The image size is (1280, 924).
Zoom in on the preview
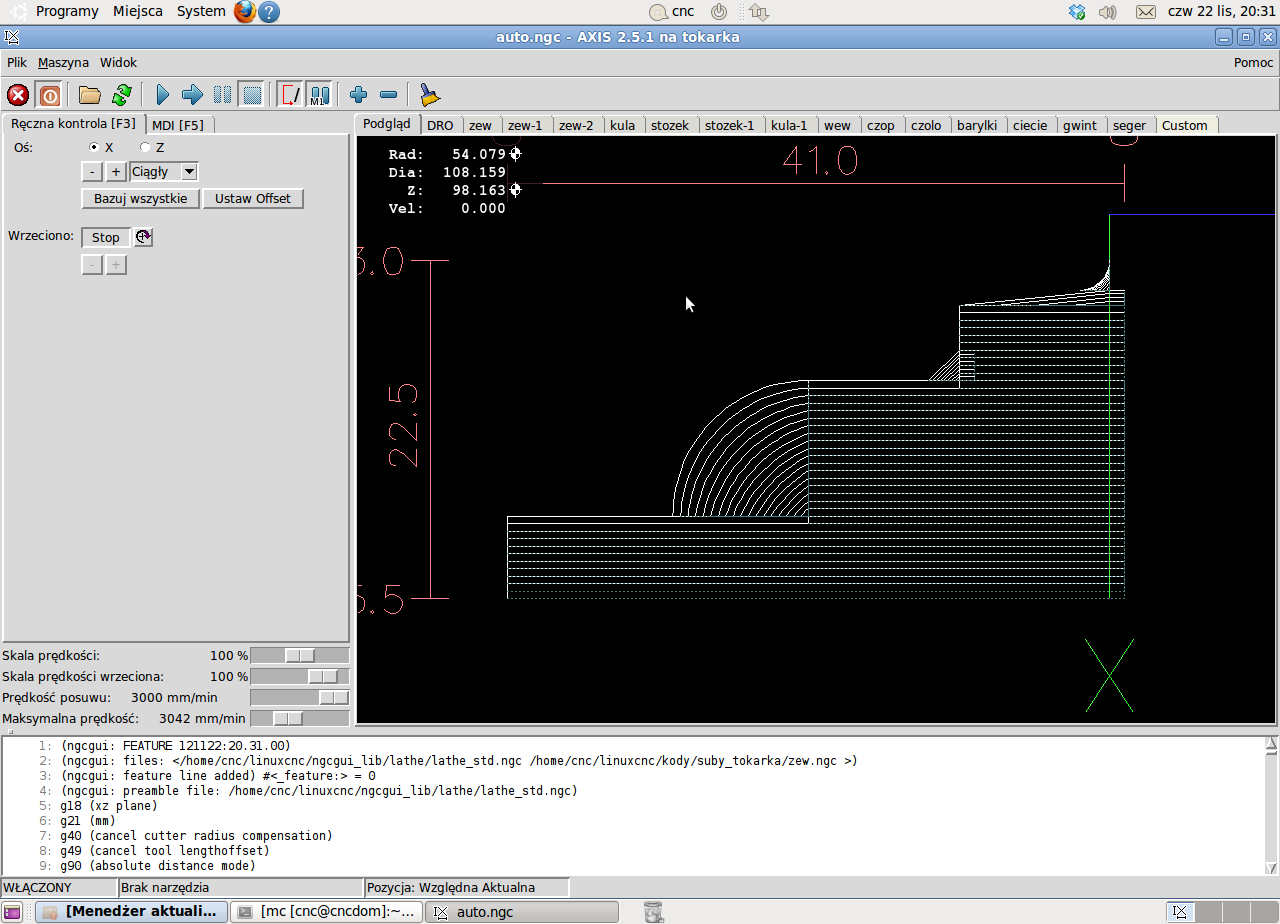(358, 95)
